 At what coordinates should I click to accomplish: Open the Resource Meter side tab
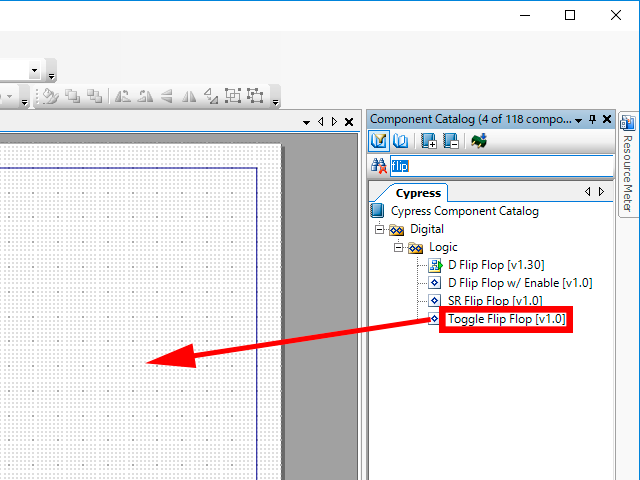(x=628, y=164)
